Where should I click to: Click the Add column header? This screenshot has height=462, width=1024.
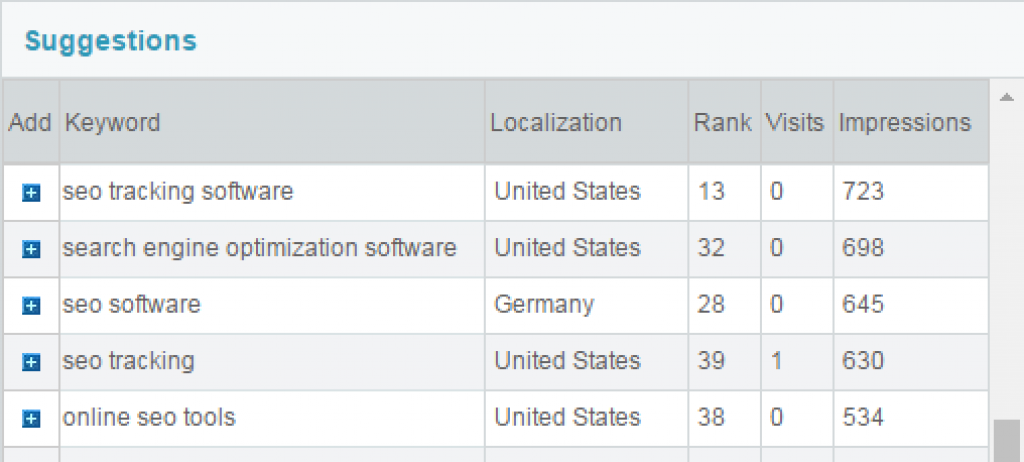(31, 122)
